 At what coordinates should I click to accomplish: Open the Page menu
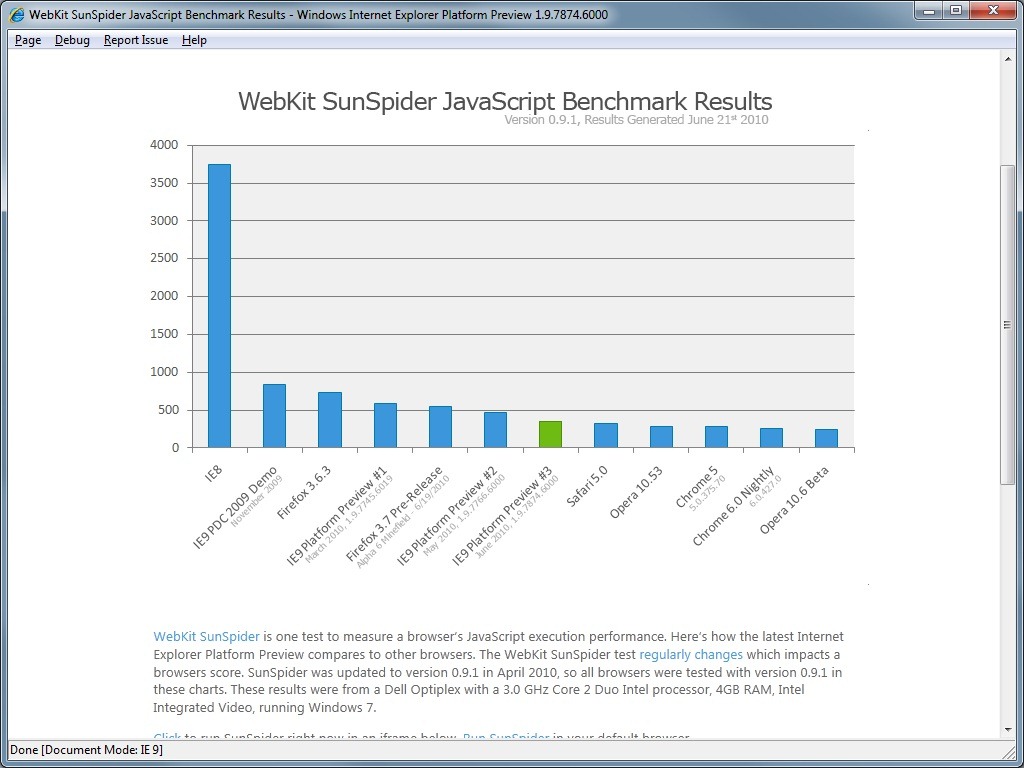coord(28,40)
